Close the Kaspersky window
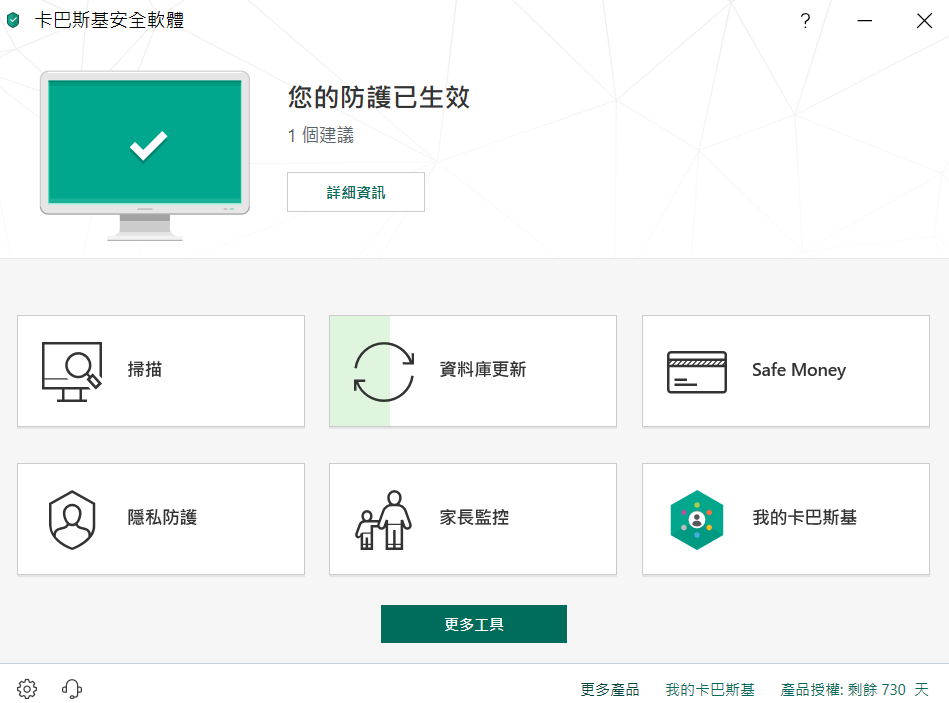 924,21
